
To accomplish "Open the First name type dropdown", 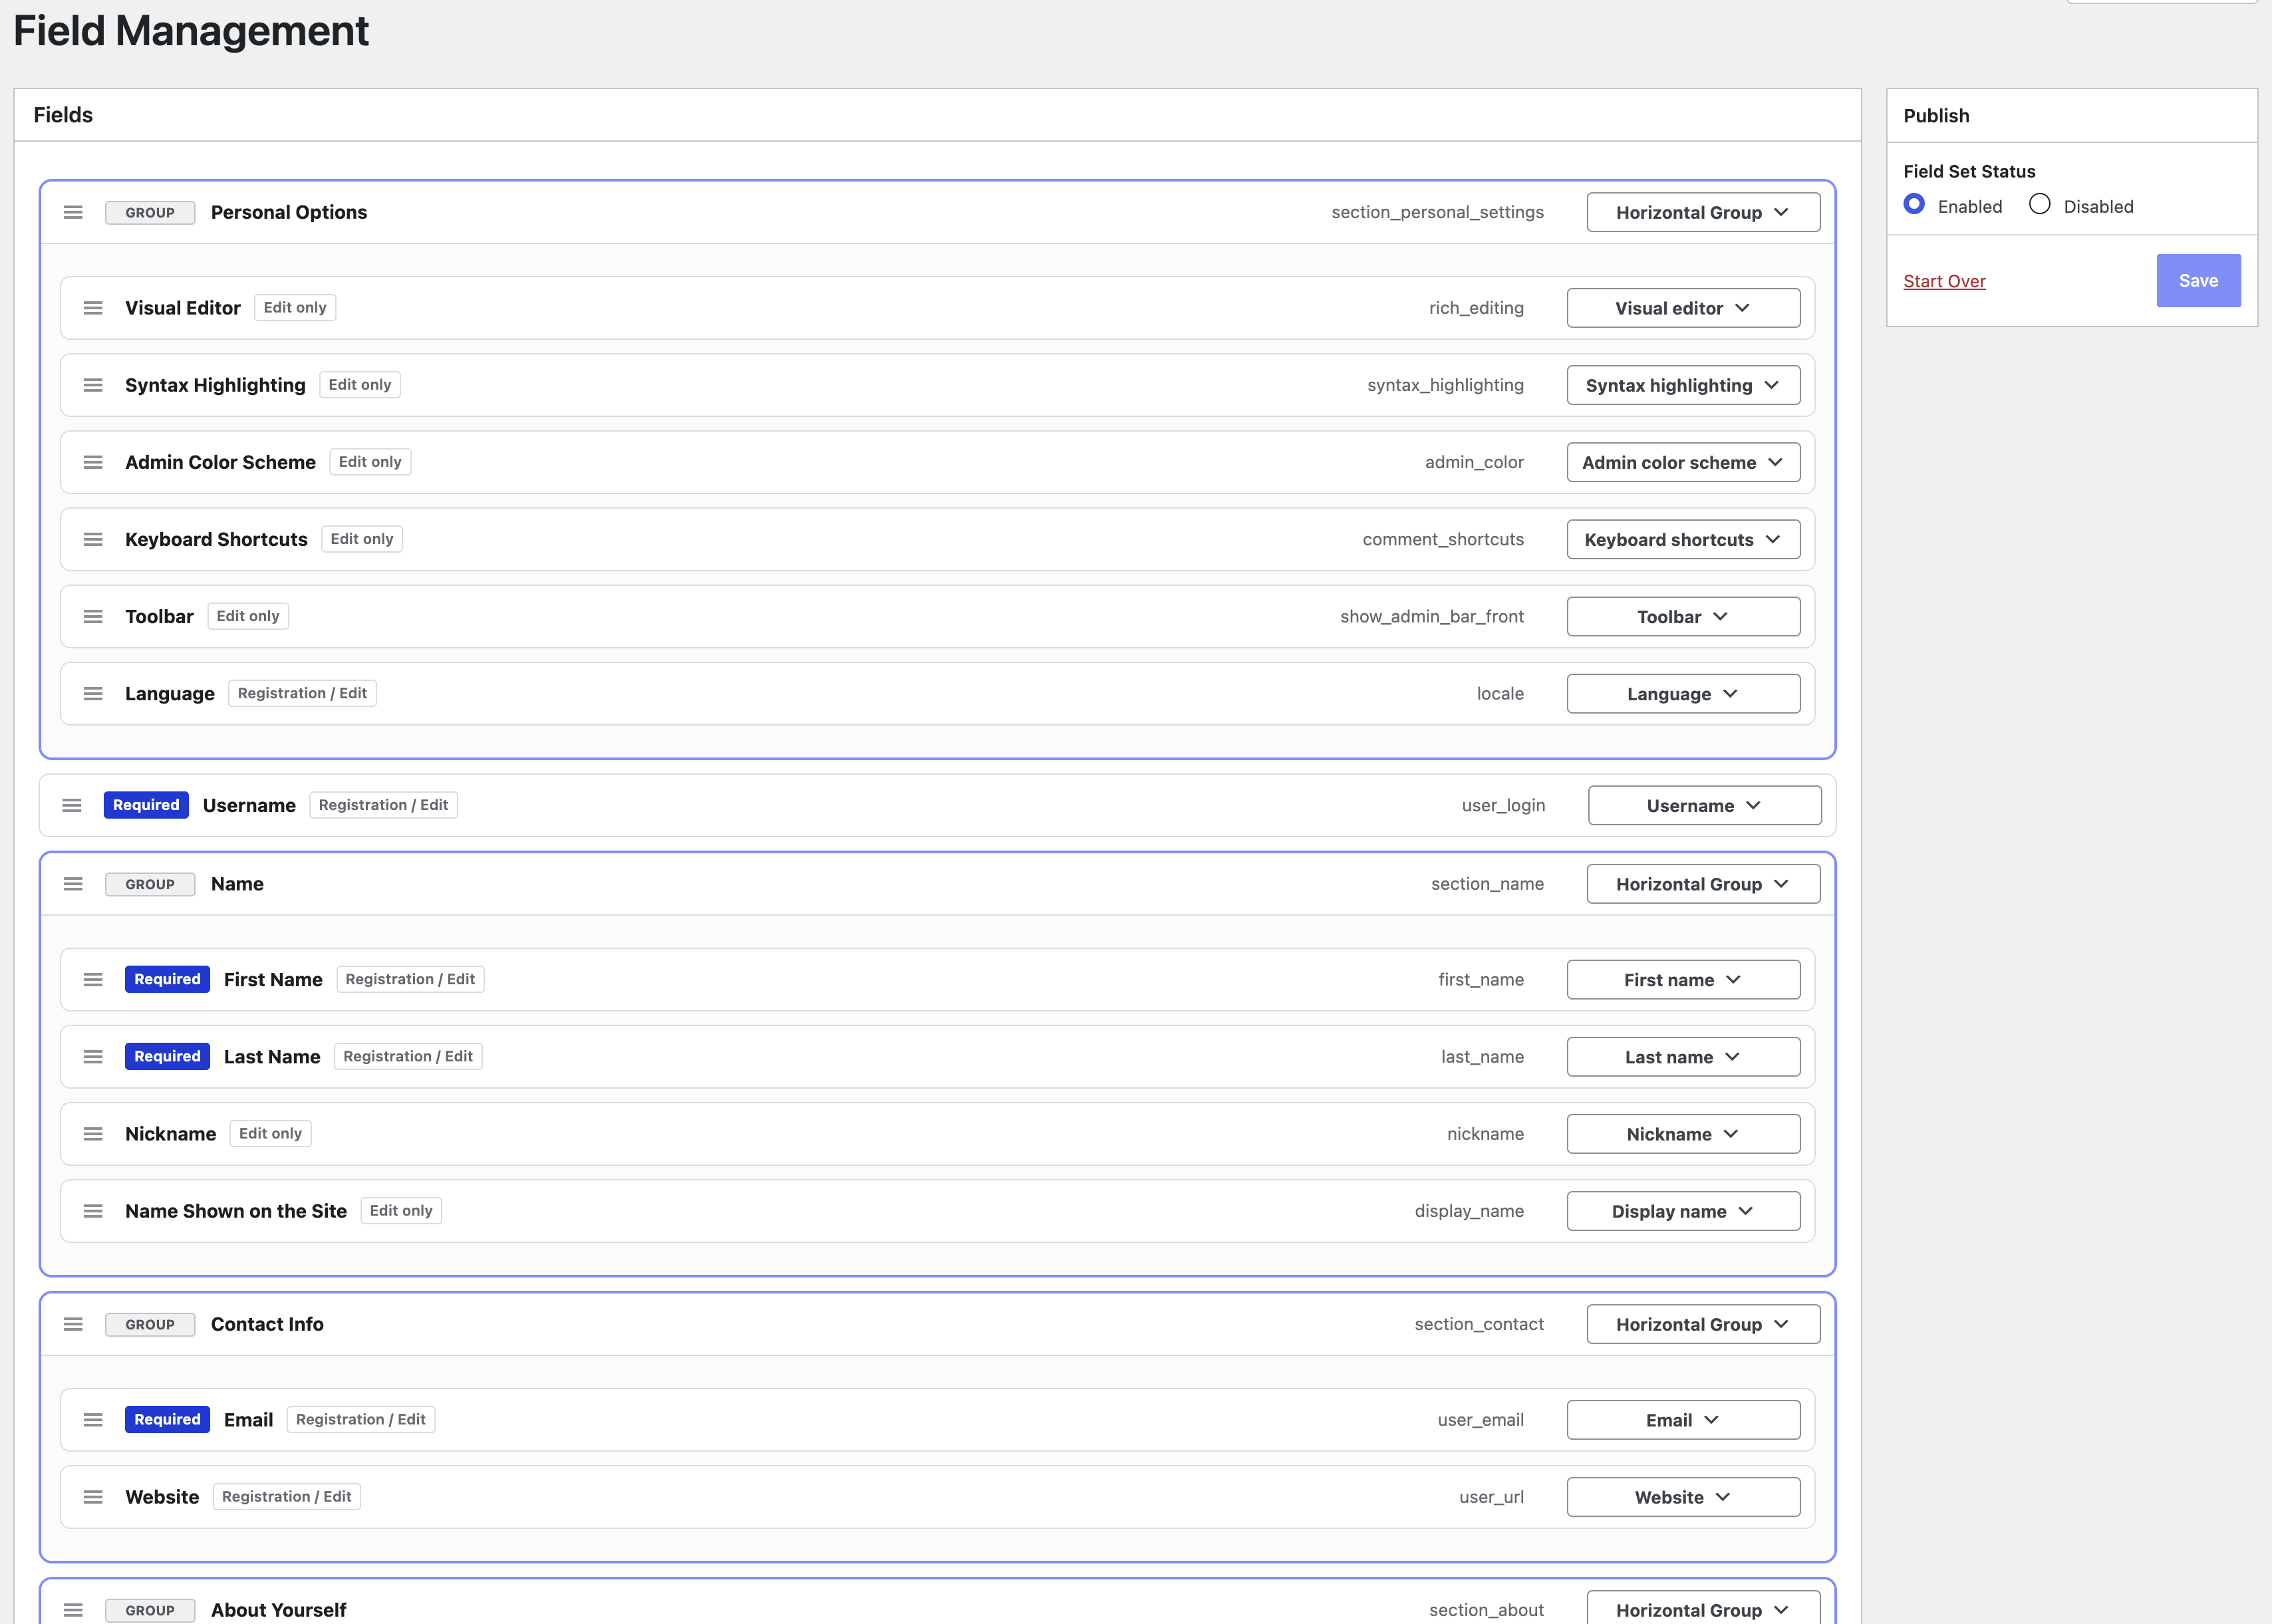I will pyautogui.click(x=1683, y=979).
